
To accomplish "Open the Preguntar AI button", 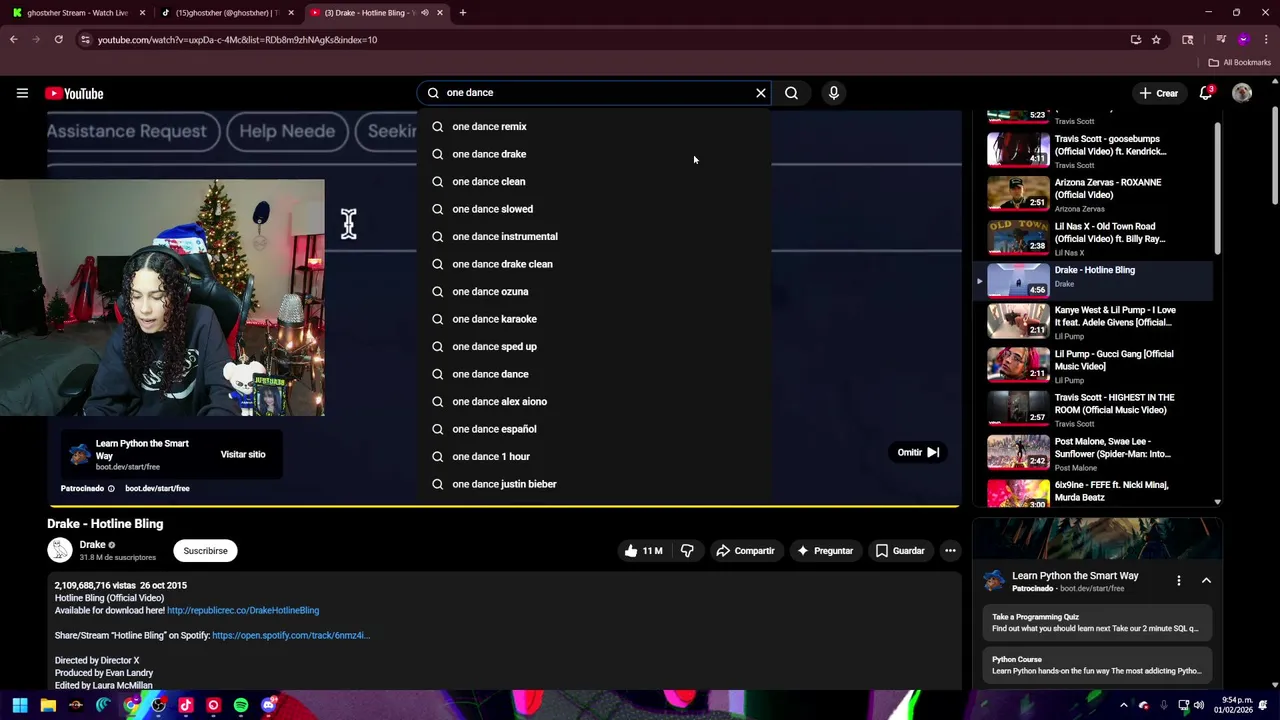I will click(825, 551).
